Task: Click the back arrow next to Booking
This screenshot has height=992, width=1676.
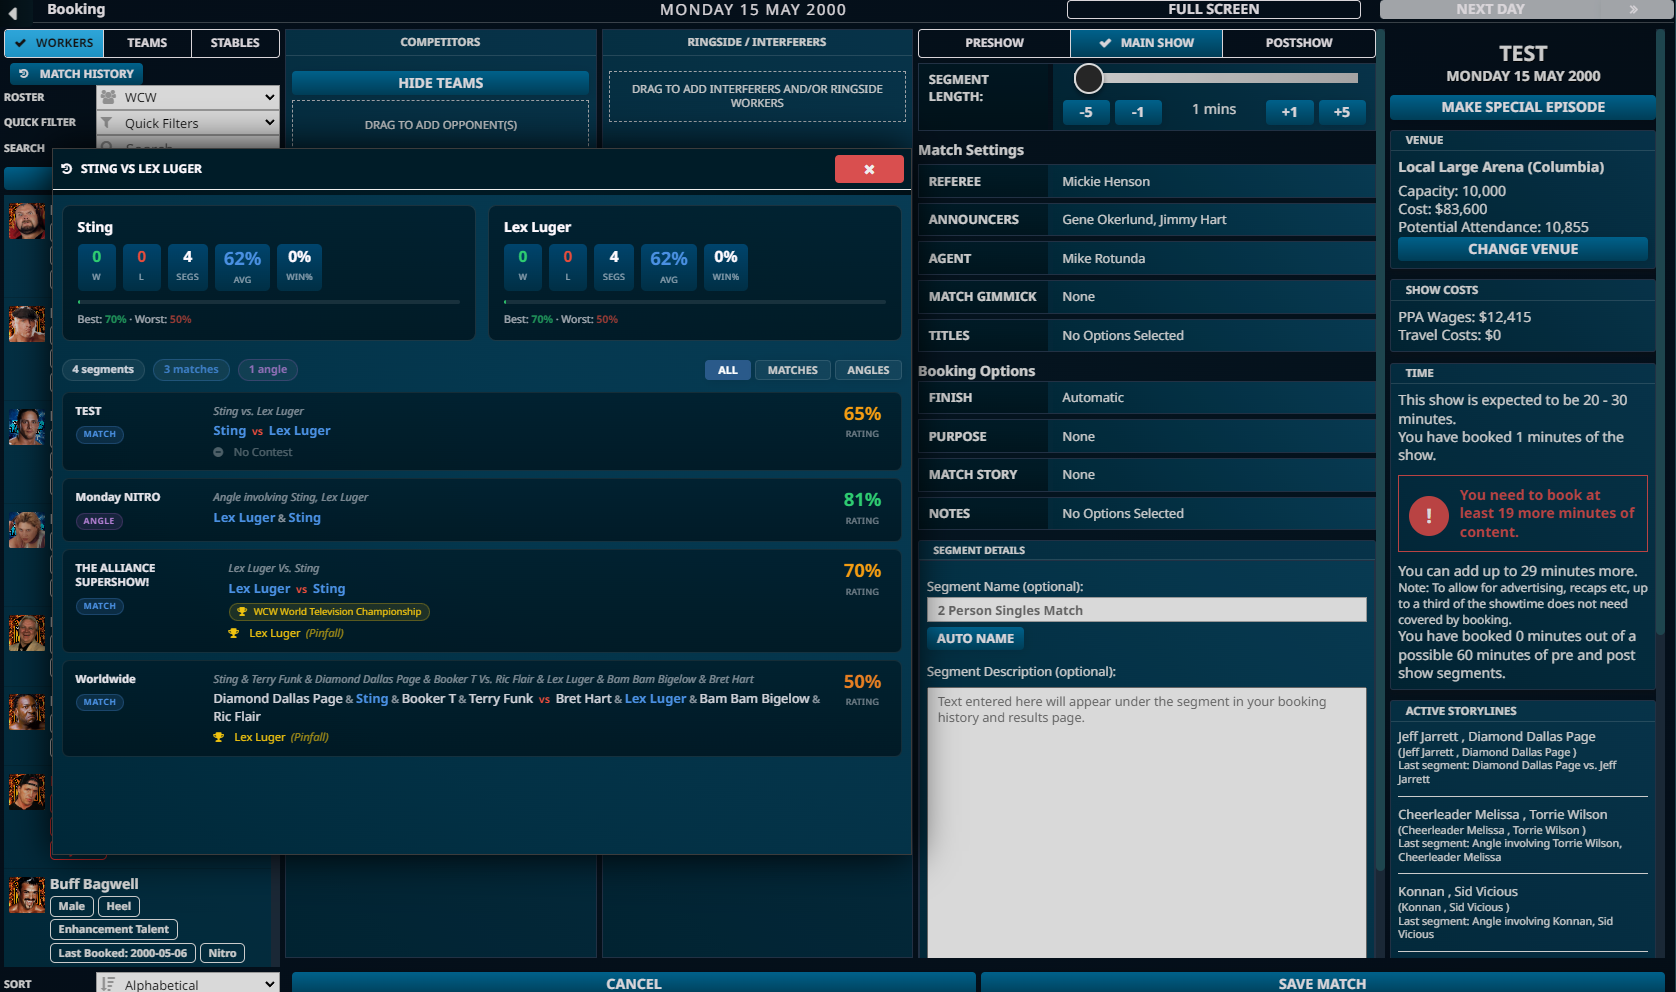Action: (13, 12)
